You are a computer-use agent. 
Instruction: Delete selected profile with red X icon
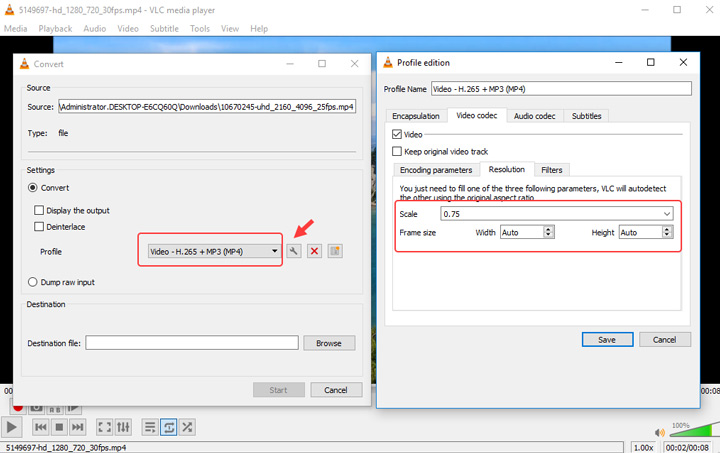click(x=315, y=251)
